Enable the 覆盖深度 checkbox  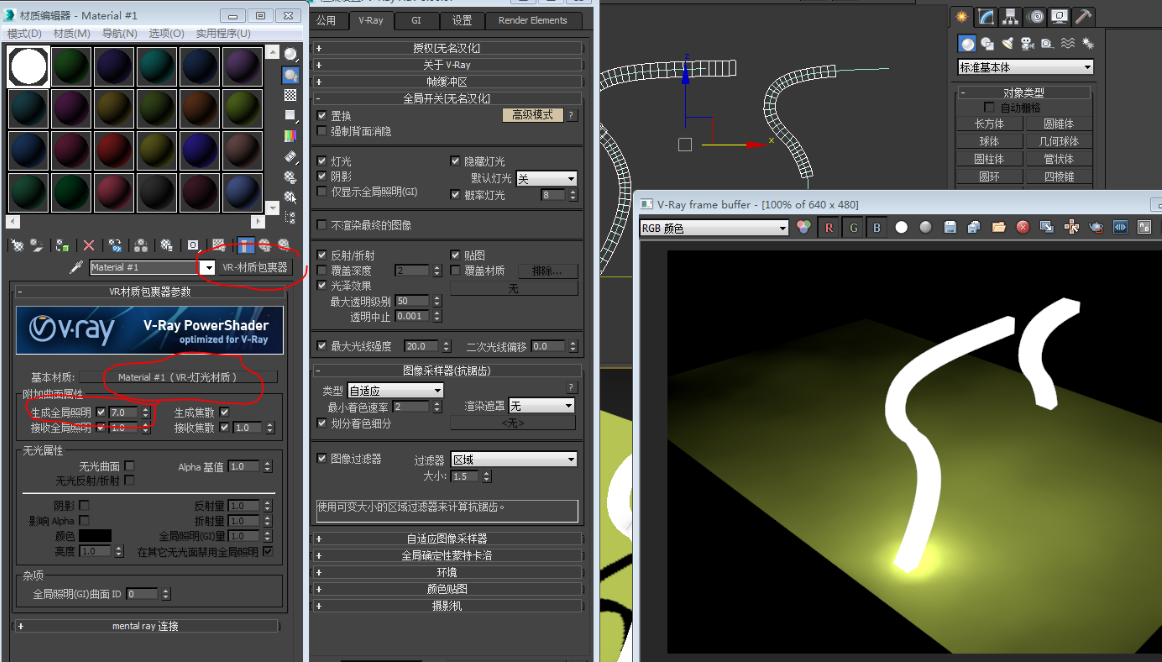coord(320,269)
